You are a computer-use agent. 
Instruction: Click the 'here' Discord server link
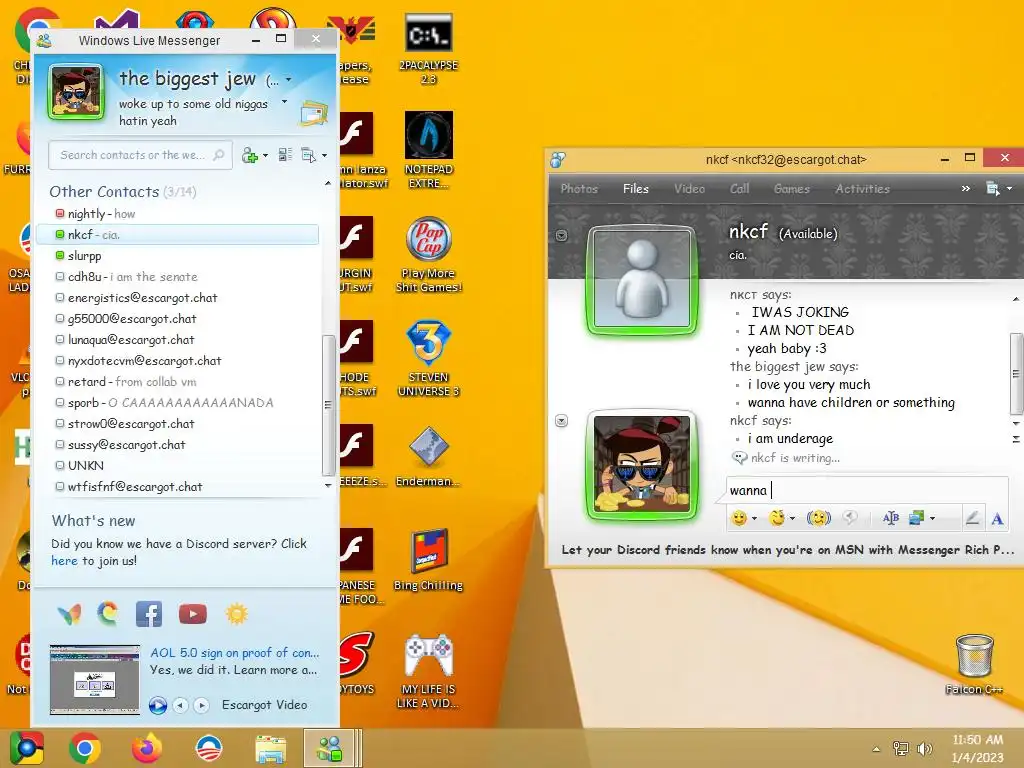[64, 561]
